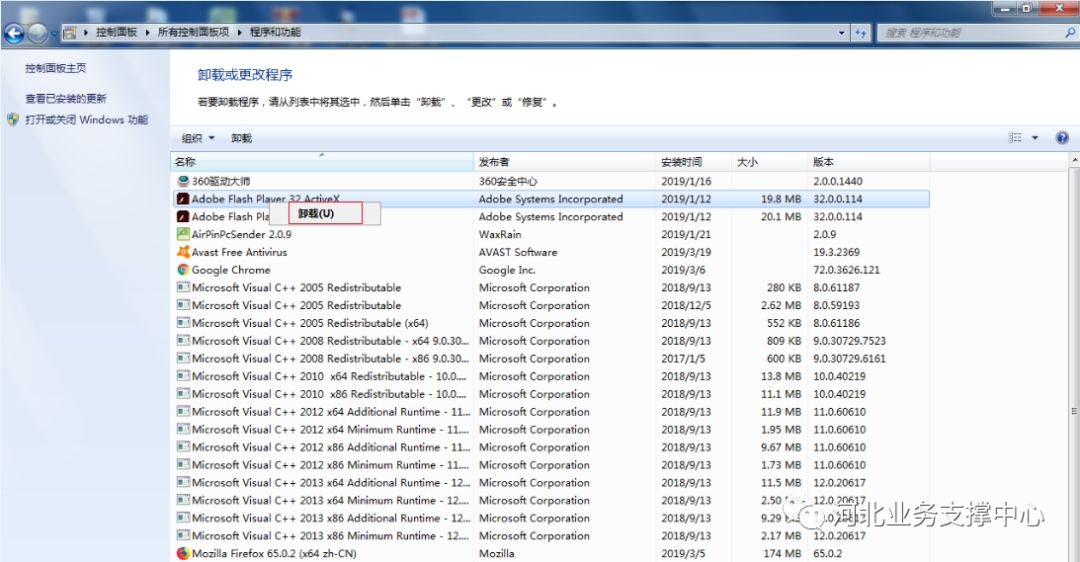Select Google Chrome program name
This screenshot has height=562, width=1080.
[x=231, y=270]
